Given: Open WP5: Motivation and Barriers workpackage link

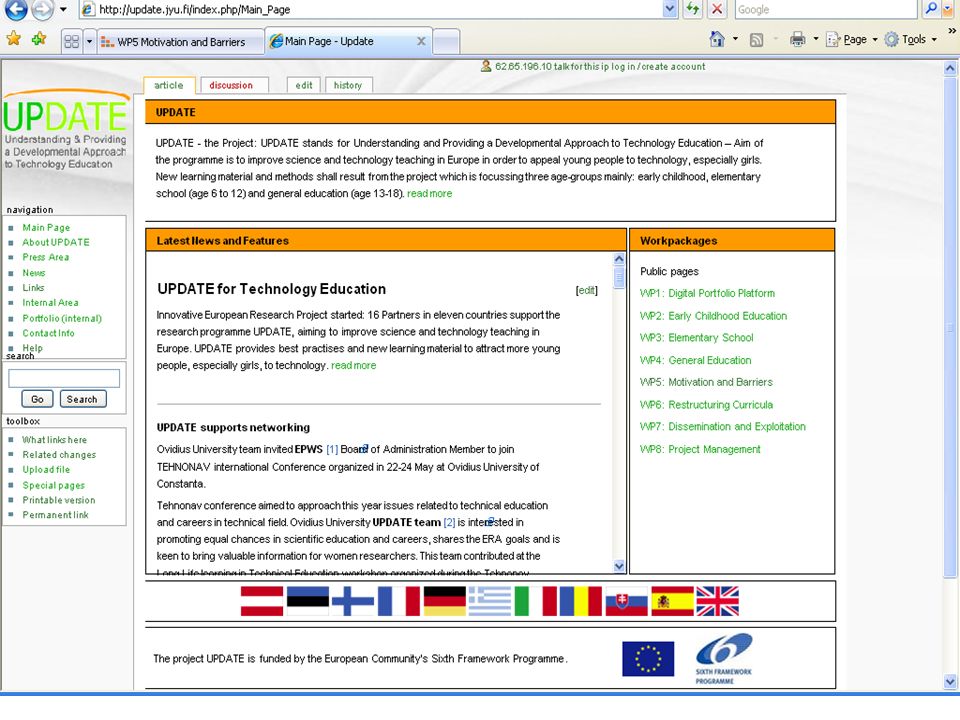Looking at the screenshot, I should tap(706, 382).
